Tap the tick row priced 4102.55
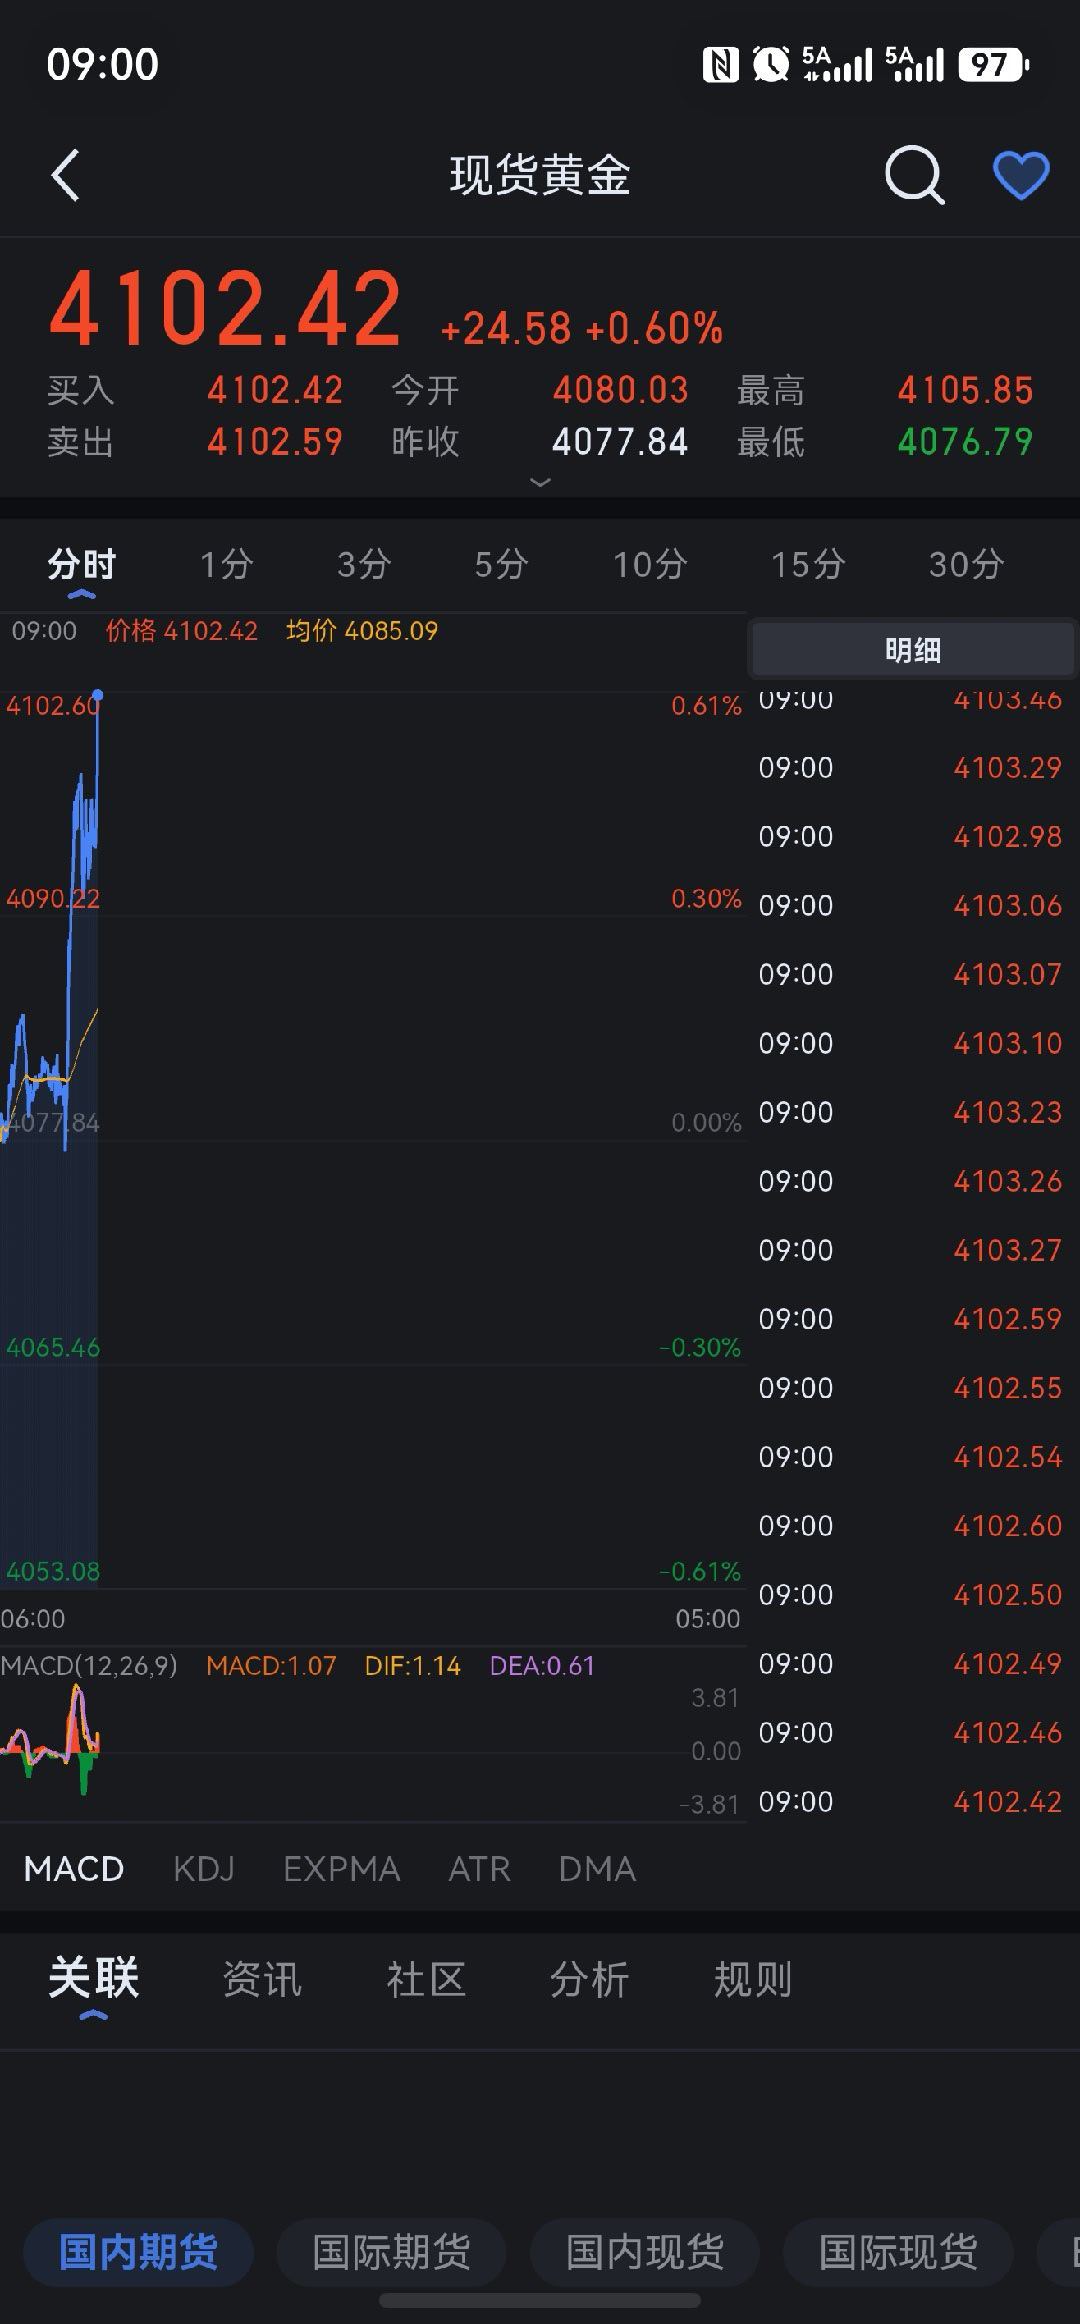The width and height of the screenshot is (1080, 2324). tap(910, 1388)
